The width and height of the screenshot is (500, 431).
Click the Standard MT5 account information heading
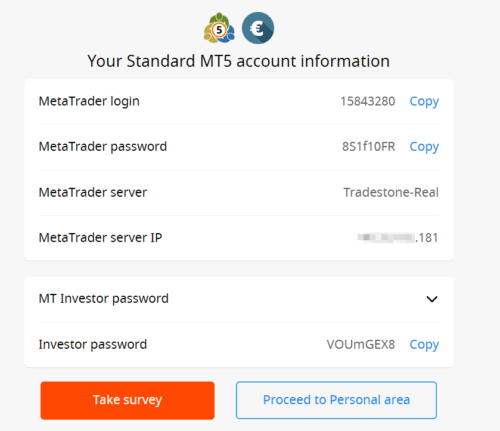pyautogui.click(x=239, y=61)
